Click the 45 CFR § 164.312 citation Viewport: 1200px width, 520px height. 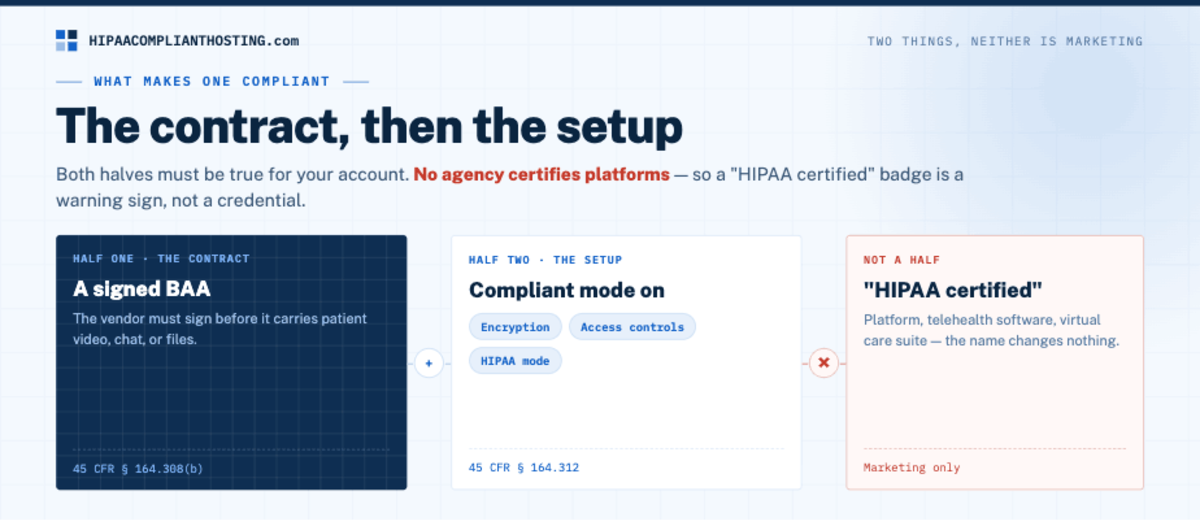[x=524, y=468]
